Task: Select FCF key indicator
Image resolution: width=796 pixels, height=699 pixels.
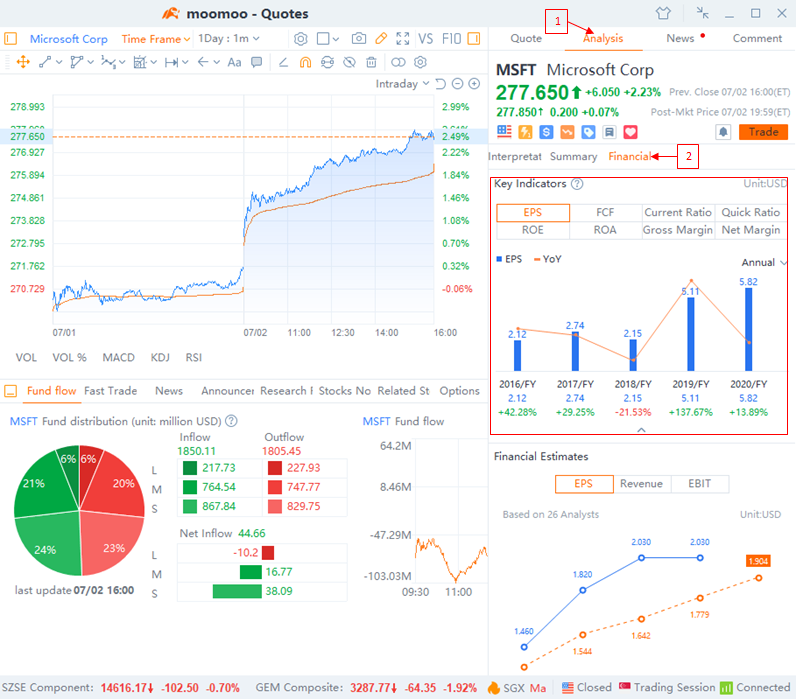Action: [605, 212]
